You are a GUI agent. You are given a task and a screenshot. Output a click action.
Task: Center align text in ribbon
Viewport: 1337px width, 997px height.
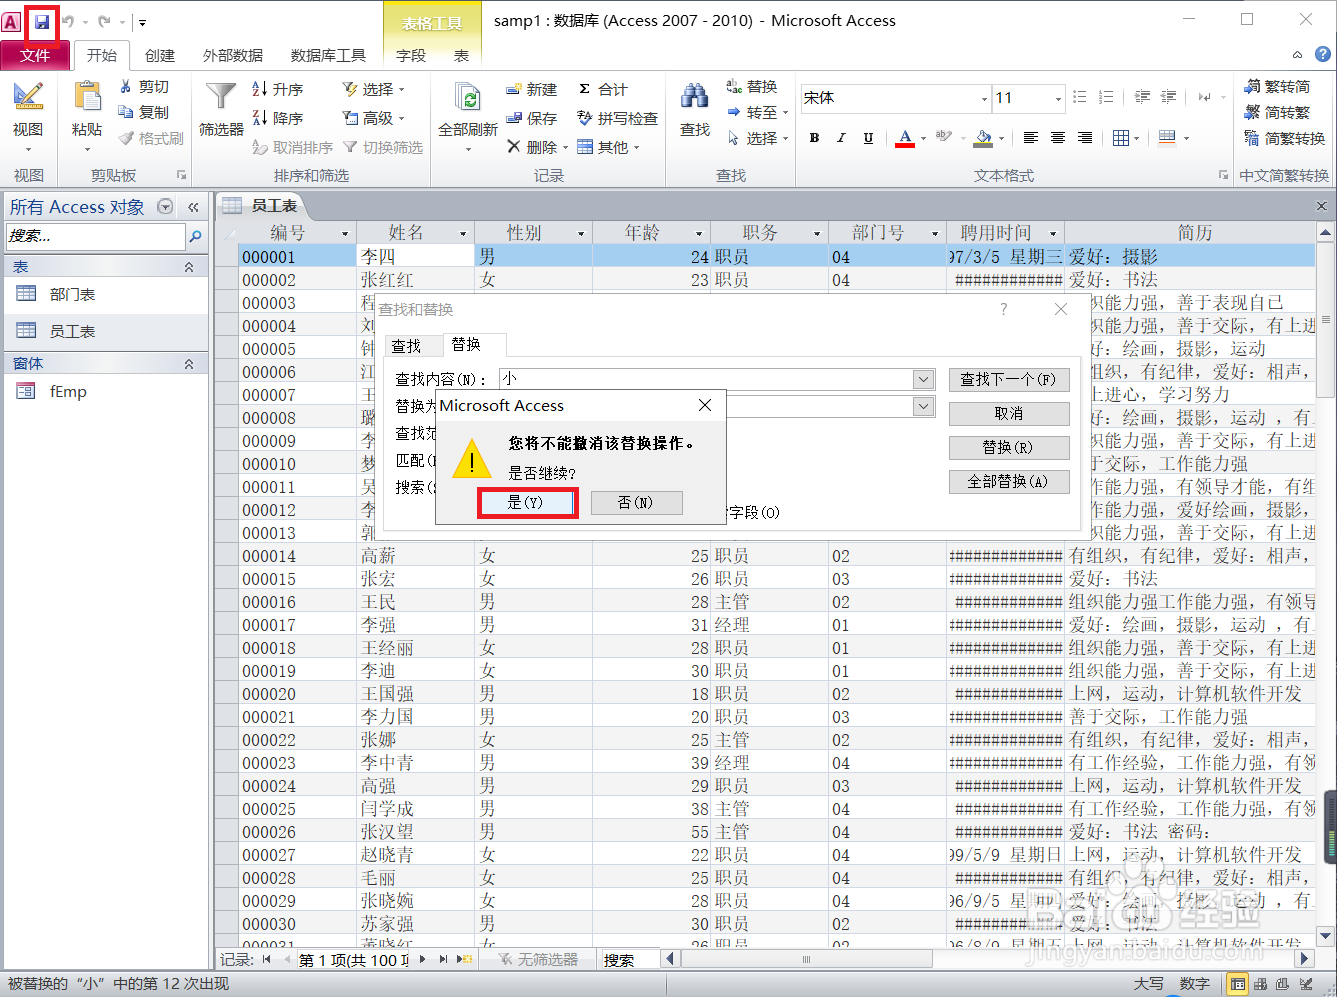pos(1058,138)
